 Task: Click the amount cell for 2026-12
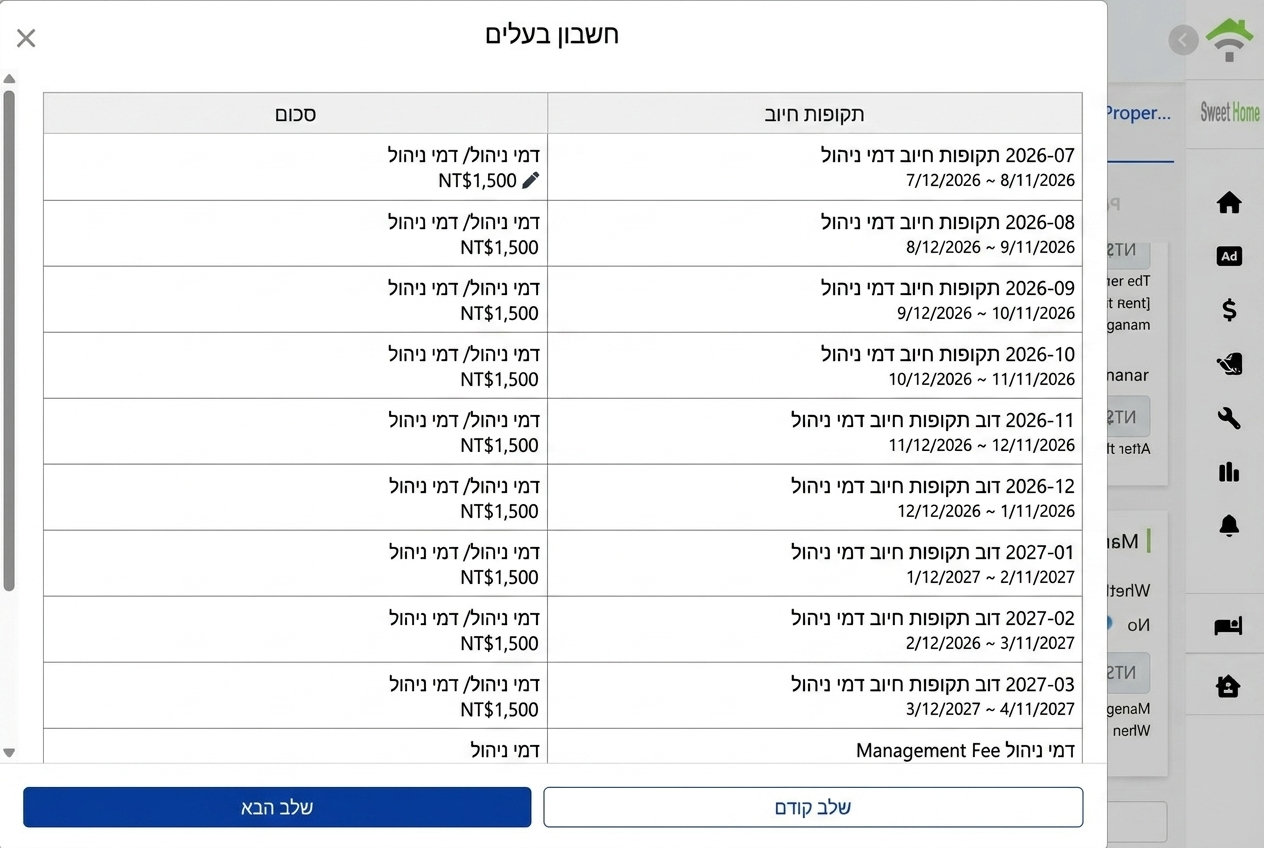pyautogui.click(x=296, y=497)
